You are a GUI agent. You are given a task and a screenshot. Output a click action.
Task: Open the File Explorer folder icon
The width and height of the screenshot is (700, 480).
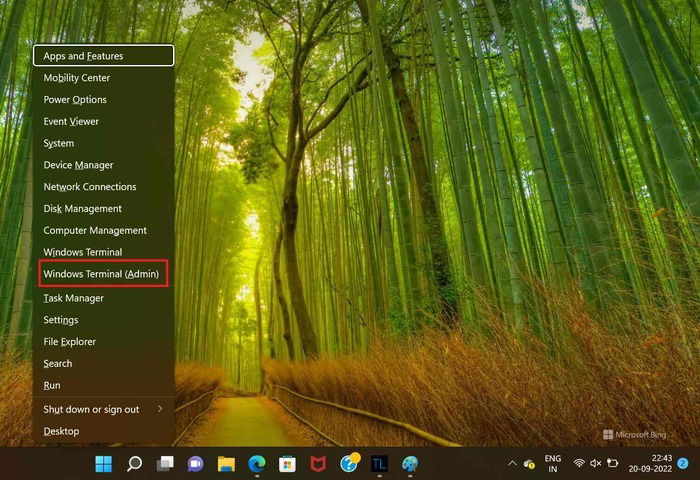point(226,464)
